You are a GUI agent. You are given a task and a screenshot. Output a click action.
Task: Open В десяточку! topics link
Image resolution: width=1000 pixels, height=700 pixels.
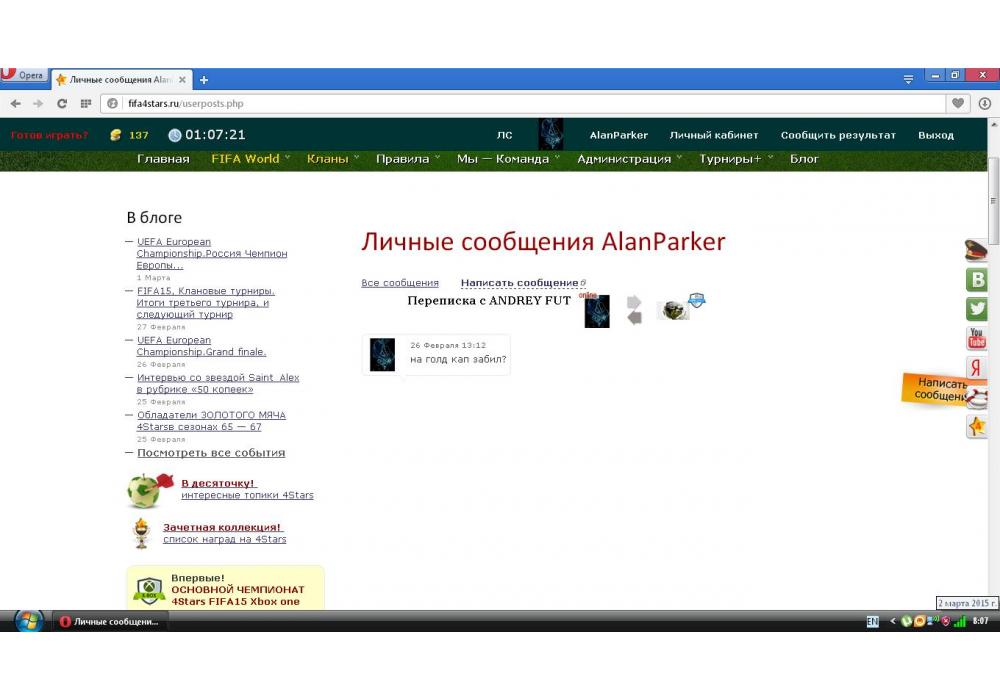(218, 483)
